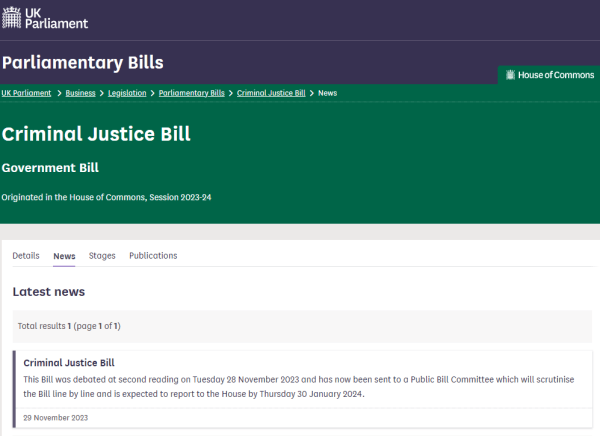Click the large Criminal Justice Bill page heading

coord(96,134)
